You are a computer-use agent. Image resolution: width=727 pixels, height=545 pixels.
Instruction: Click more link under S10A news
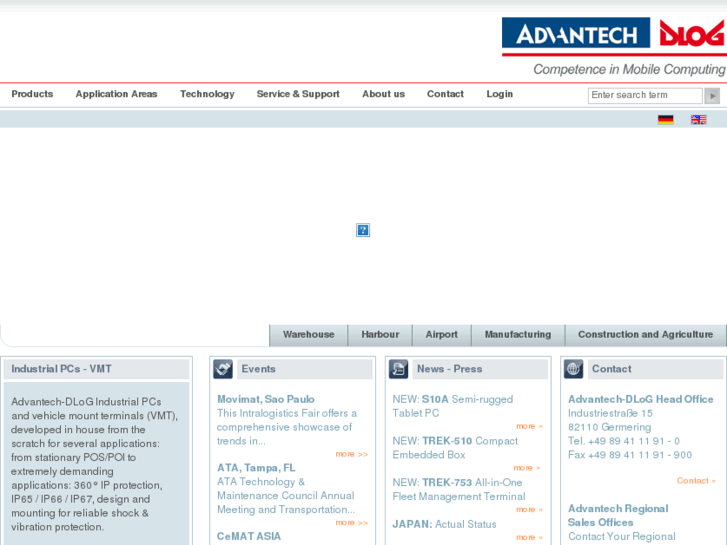click(529, 426)
